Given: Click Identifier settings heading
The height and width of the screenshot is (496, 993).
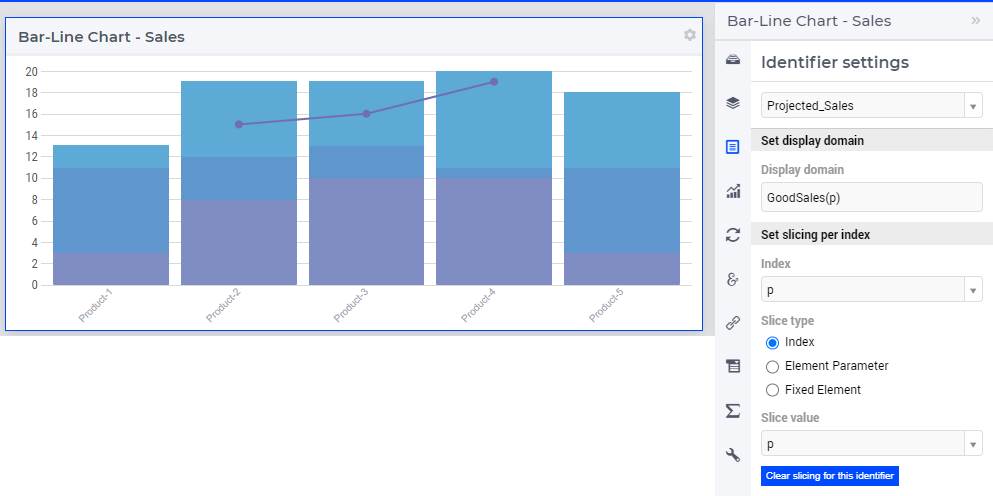Looking at the screenshot, I should click(835, 62).
